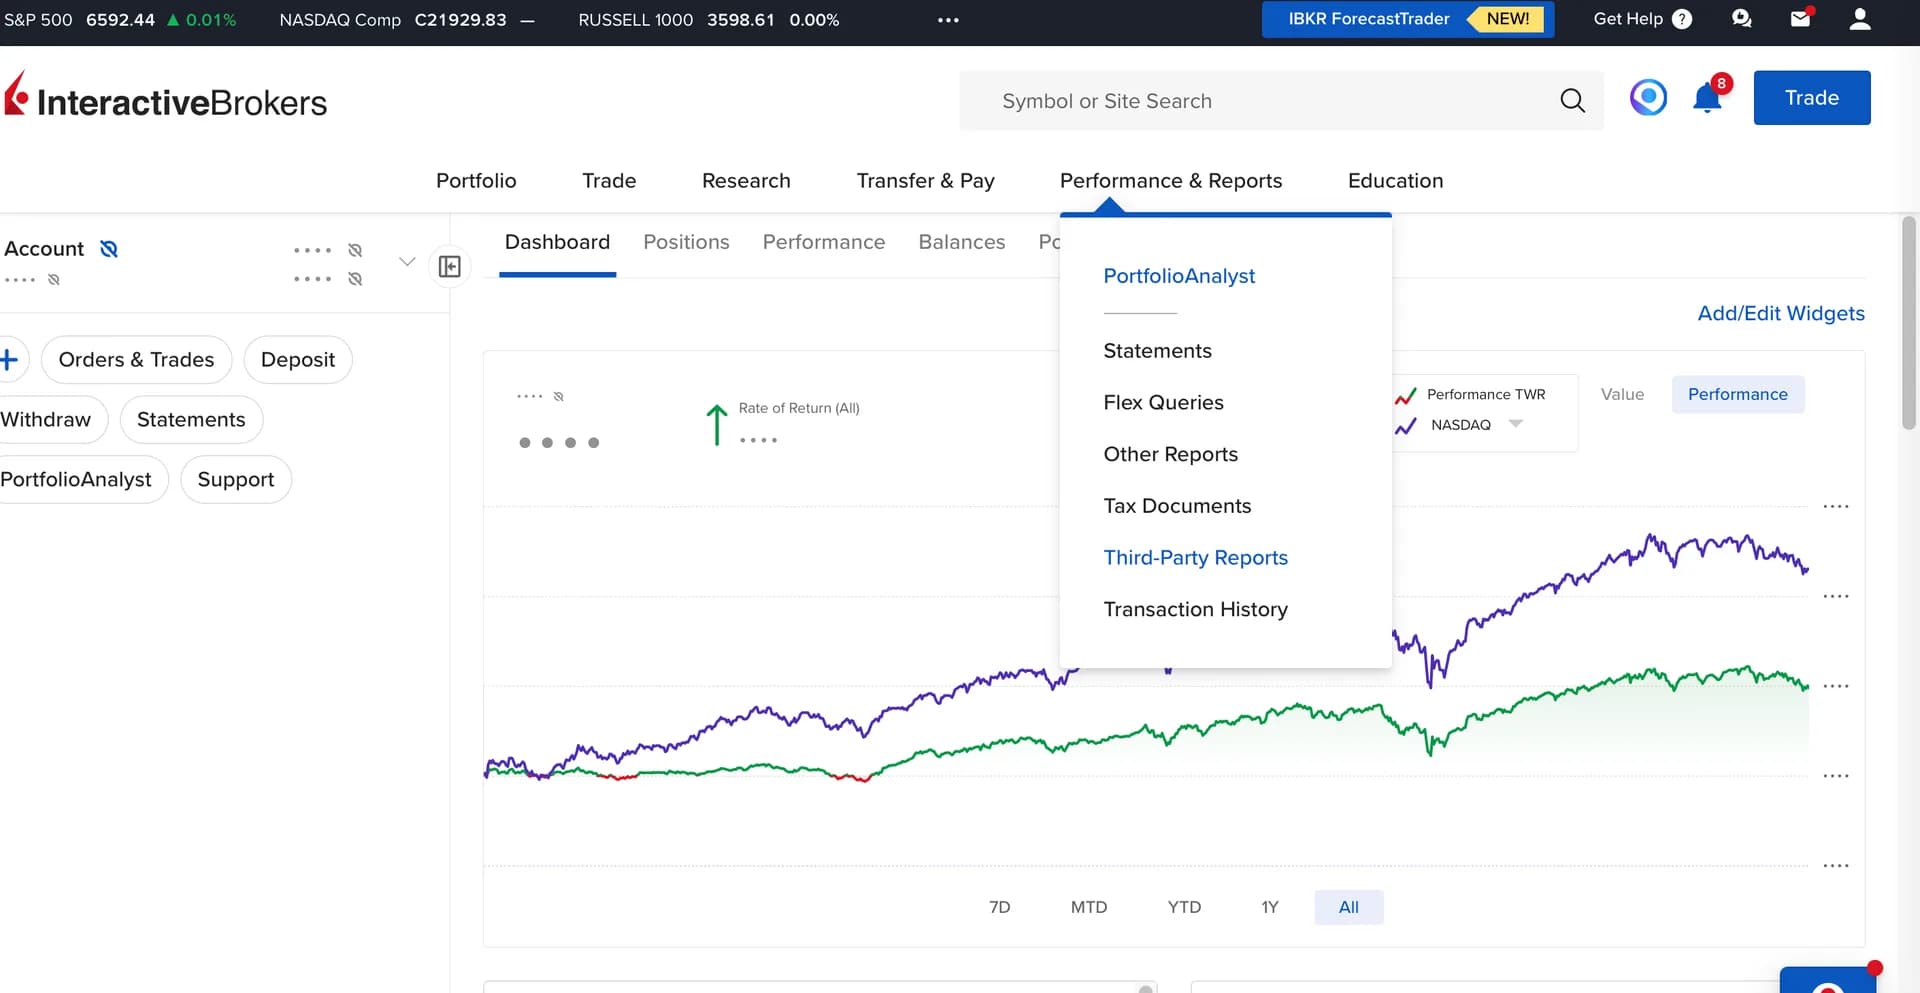Switch the chart to Value view
This screenshot has width=1920, height=993.
coord(1622,394)
